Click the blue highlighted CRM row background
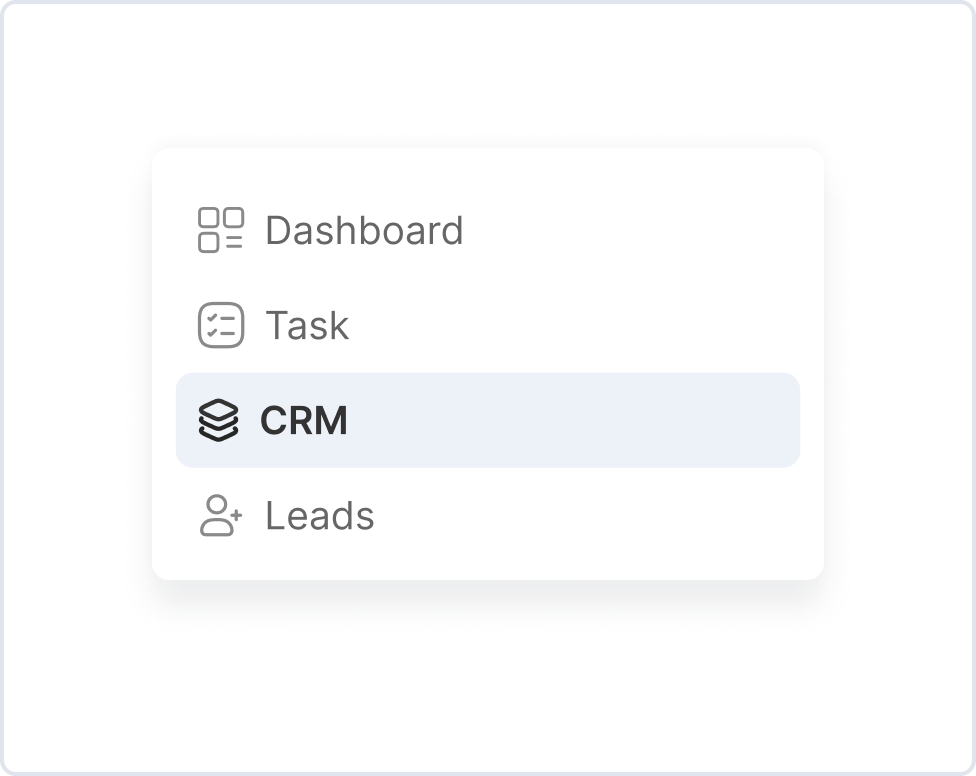The image size is (976, 776). [x=580, y=420]
